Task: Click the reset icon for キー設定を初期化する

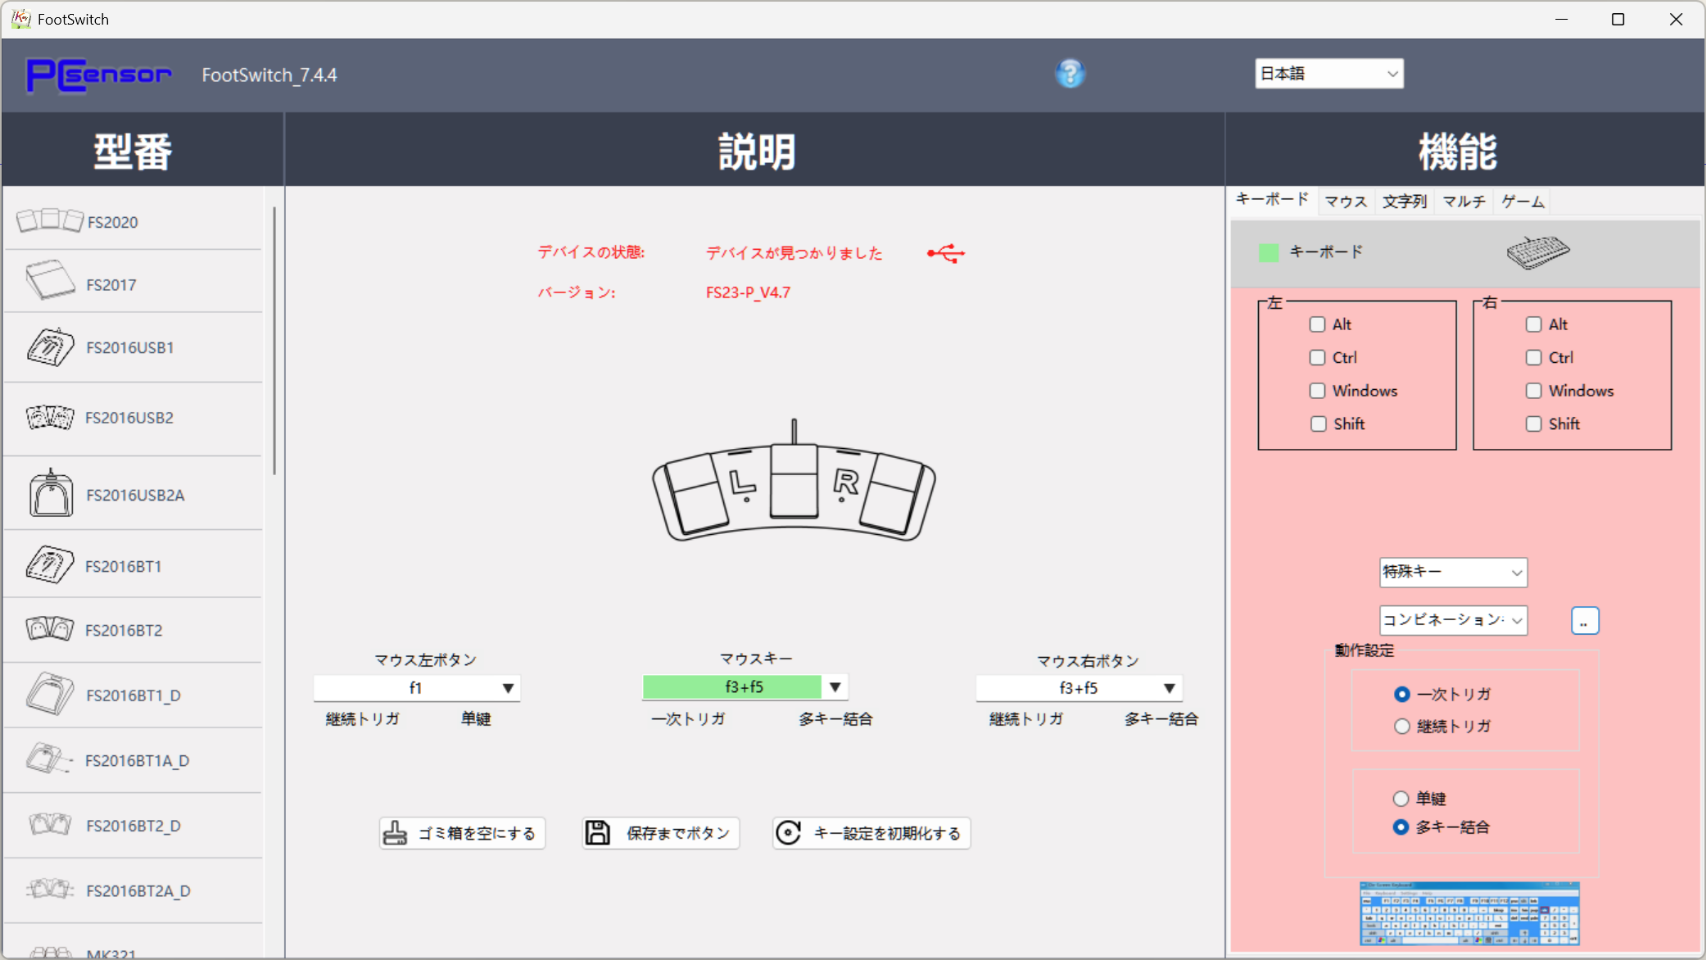Action: 788,833
